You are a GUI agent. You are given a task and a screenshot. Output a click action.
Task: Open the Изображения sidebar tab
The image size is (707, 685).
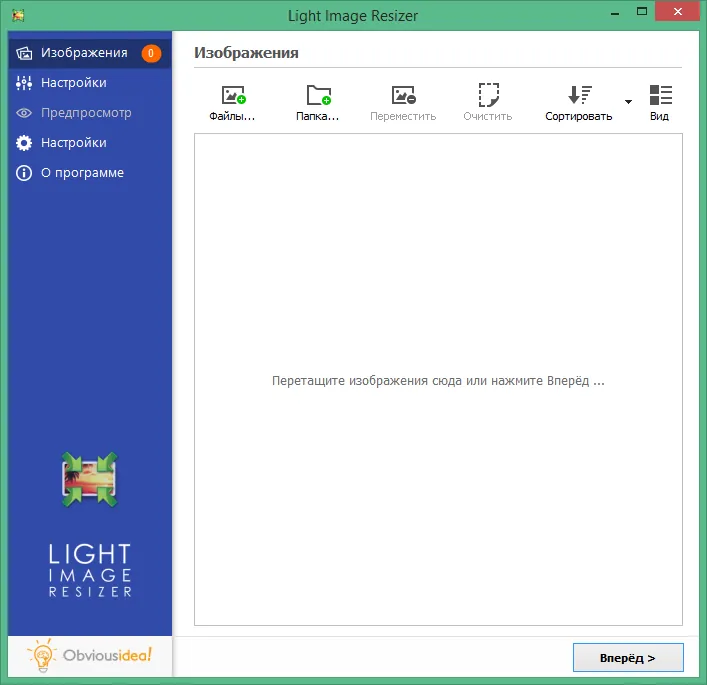tap(90, 53)
